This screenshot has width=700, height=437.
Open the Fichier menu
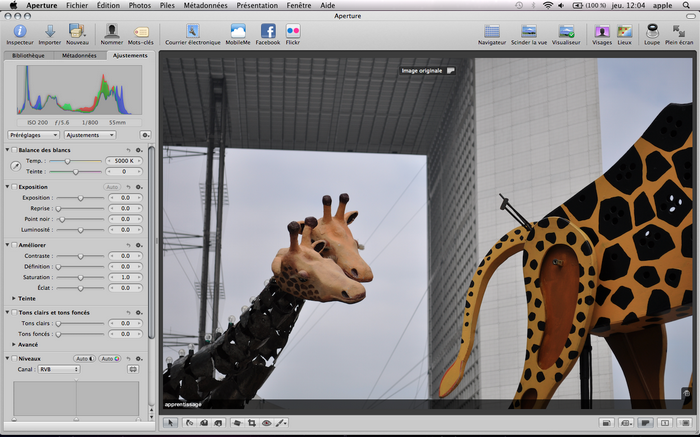(x=77, y=5)
